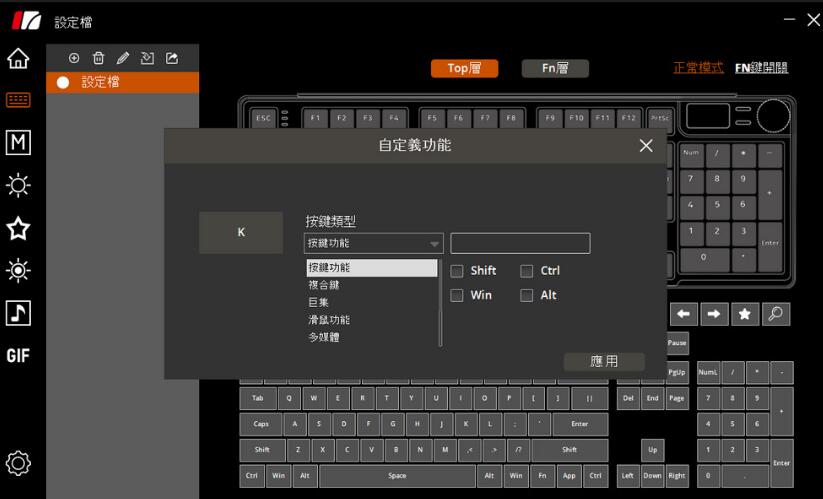Viewport: 823px width, 499px height.
Task: Click the magnifier search key icon
Action: tap(776, 314)
